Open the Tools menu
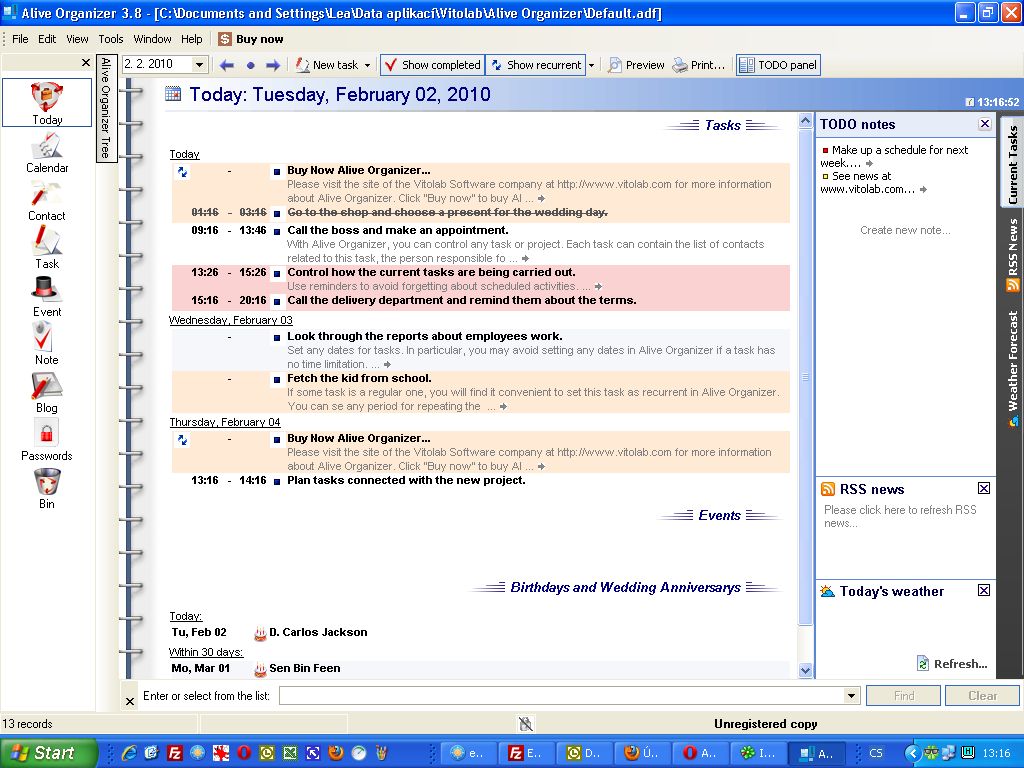This screenshot has width=1024, height=768. (111, 39)
